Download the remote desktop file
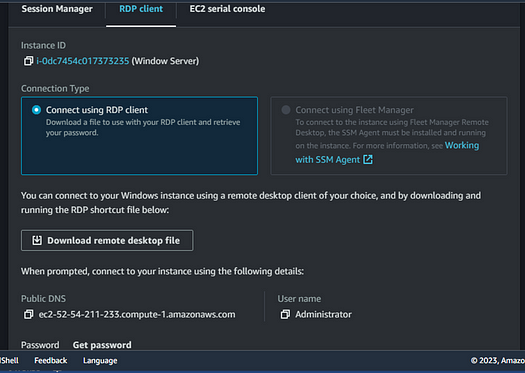The image size is (525, 373). [x=107, y=240]
